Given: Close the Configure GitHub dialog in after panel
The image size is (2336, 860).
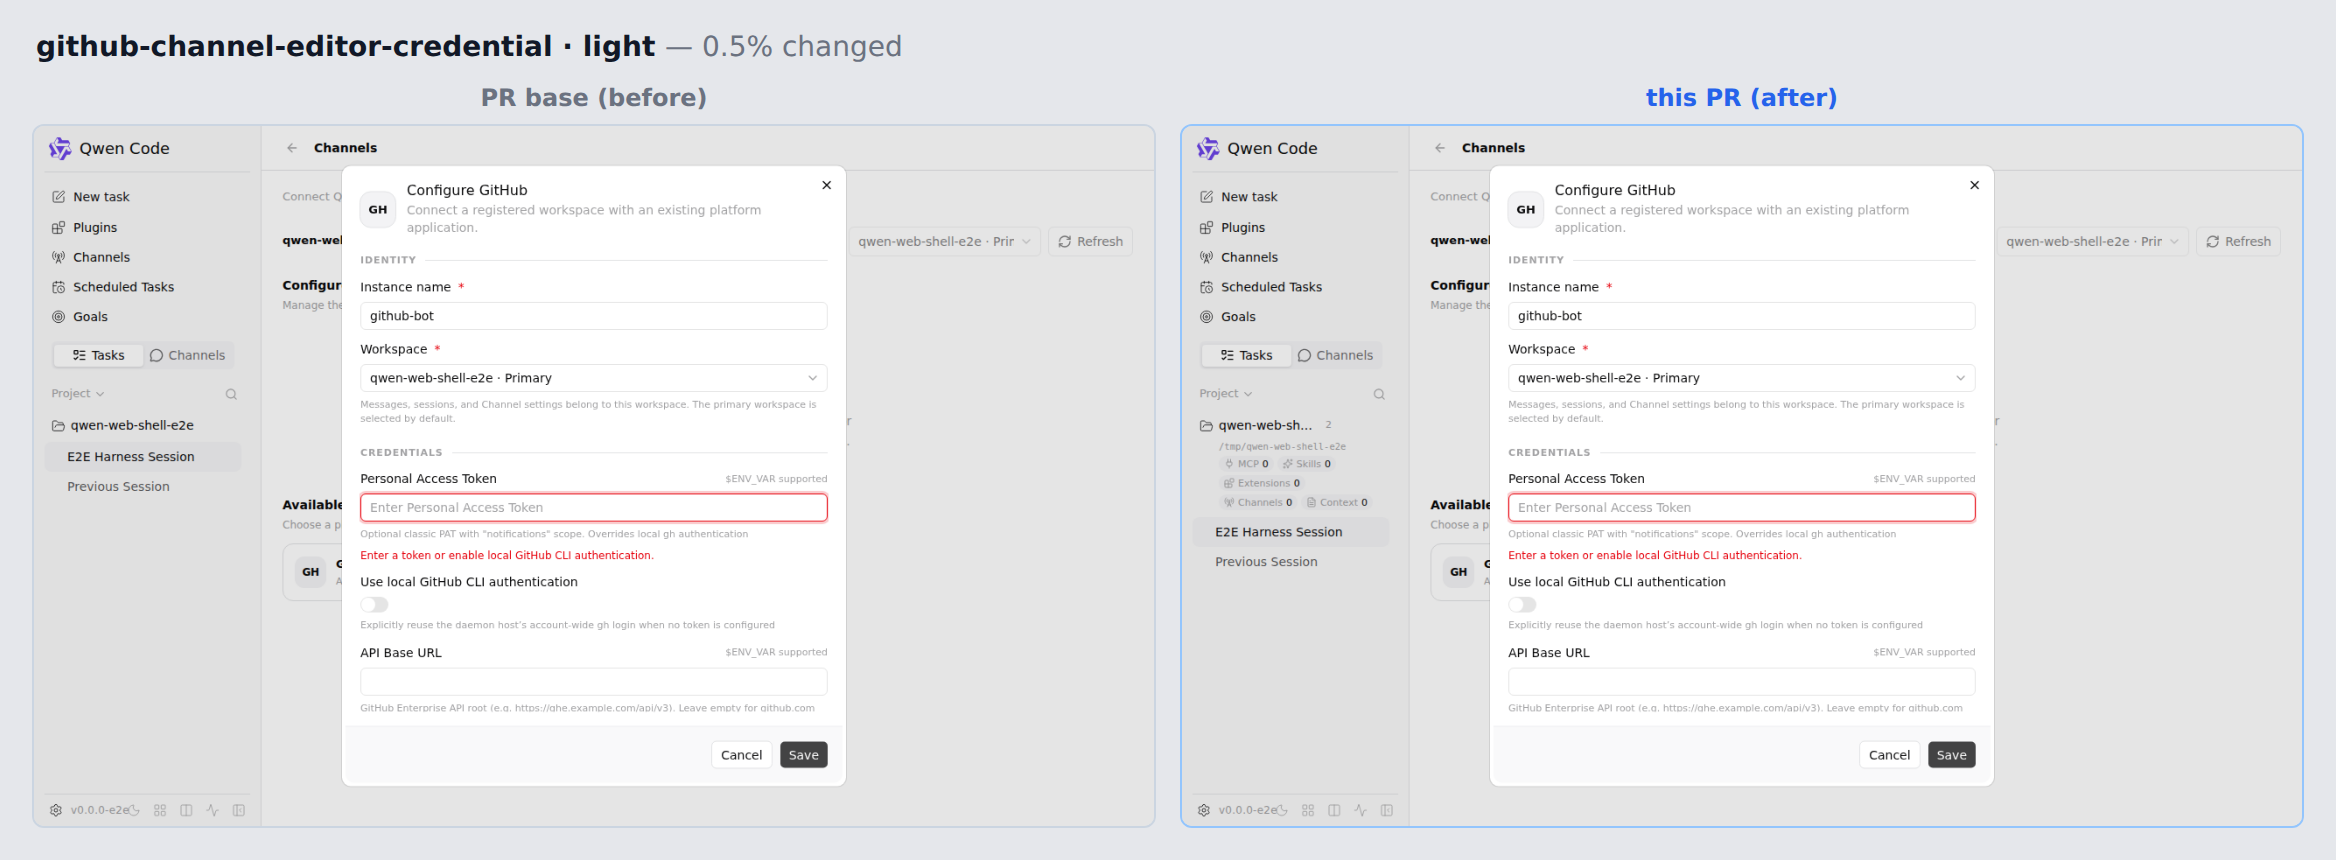Looking at the screenshot, I should coord(1975,185).
